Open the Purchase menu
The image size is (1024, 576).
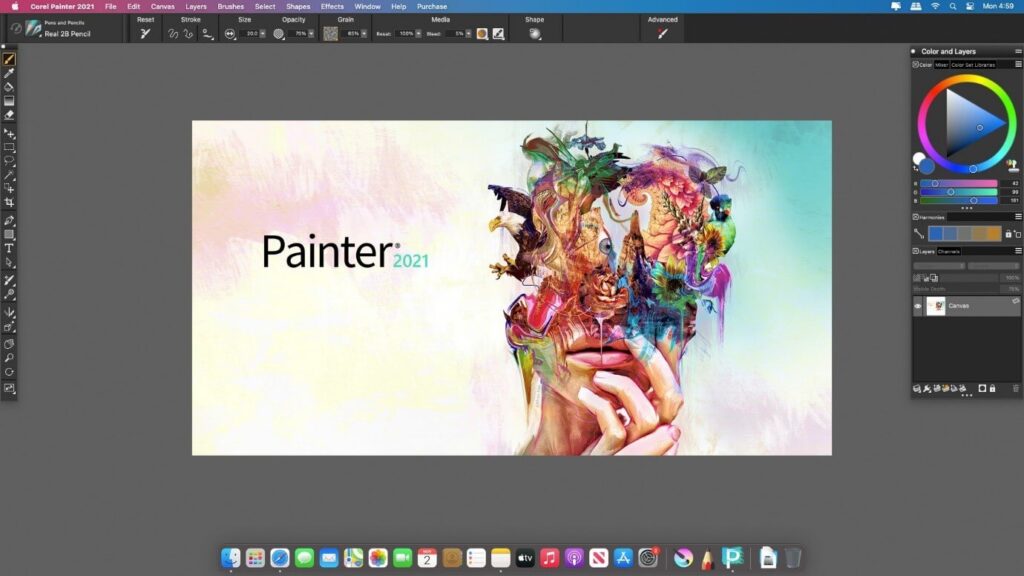432,7
